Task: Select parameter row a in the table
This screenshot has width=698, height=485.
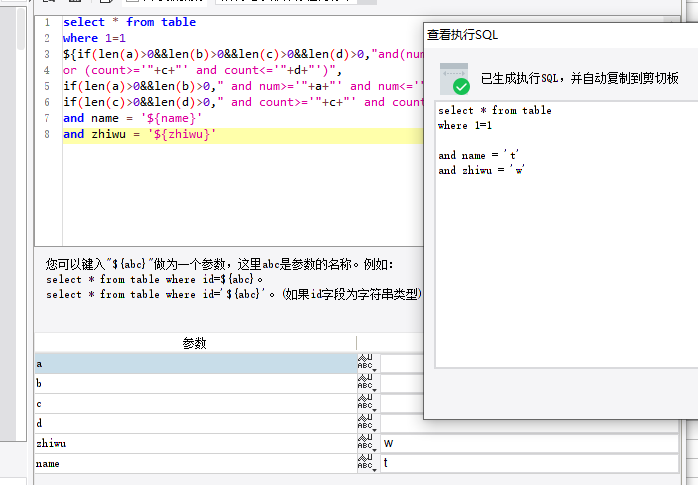Action: (x=196, y=364)
